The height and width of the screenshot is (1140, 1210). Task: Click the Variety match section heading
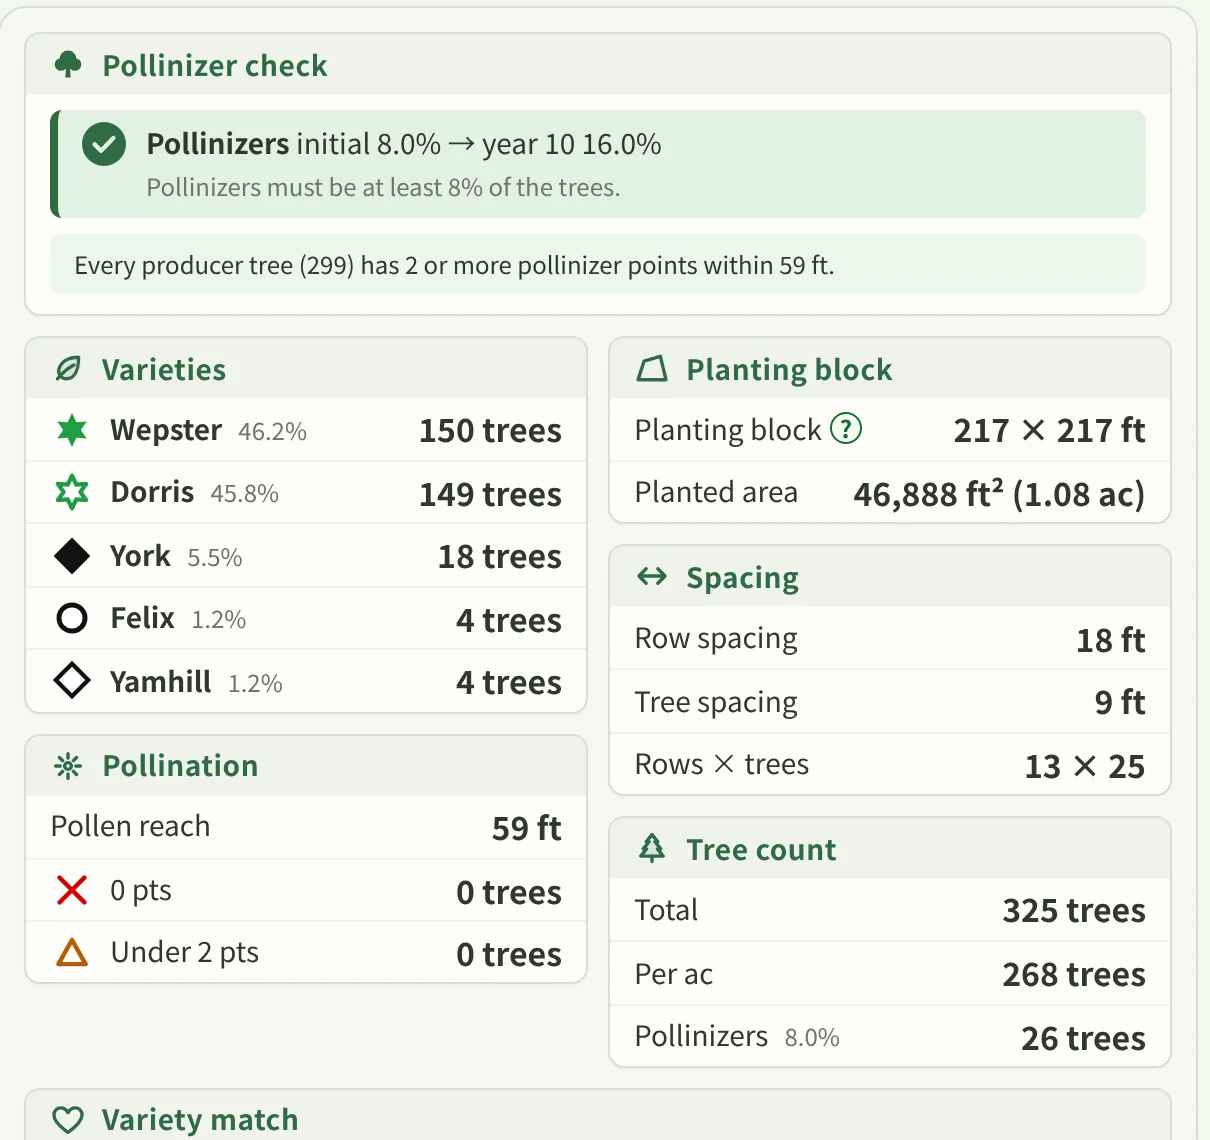coord(200,1120)
